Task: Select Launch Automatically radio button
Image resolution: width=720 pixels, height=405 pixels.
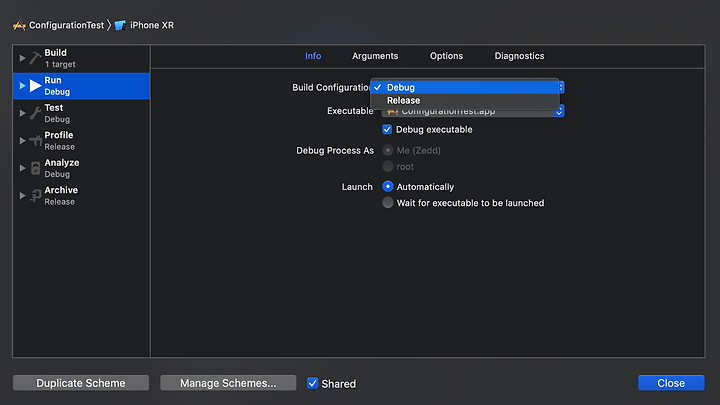Action: pyautogui.click(x=388, y=186)
